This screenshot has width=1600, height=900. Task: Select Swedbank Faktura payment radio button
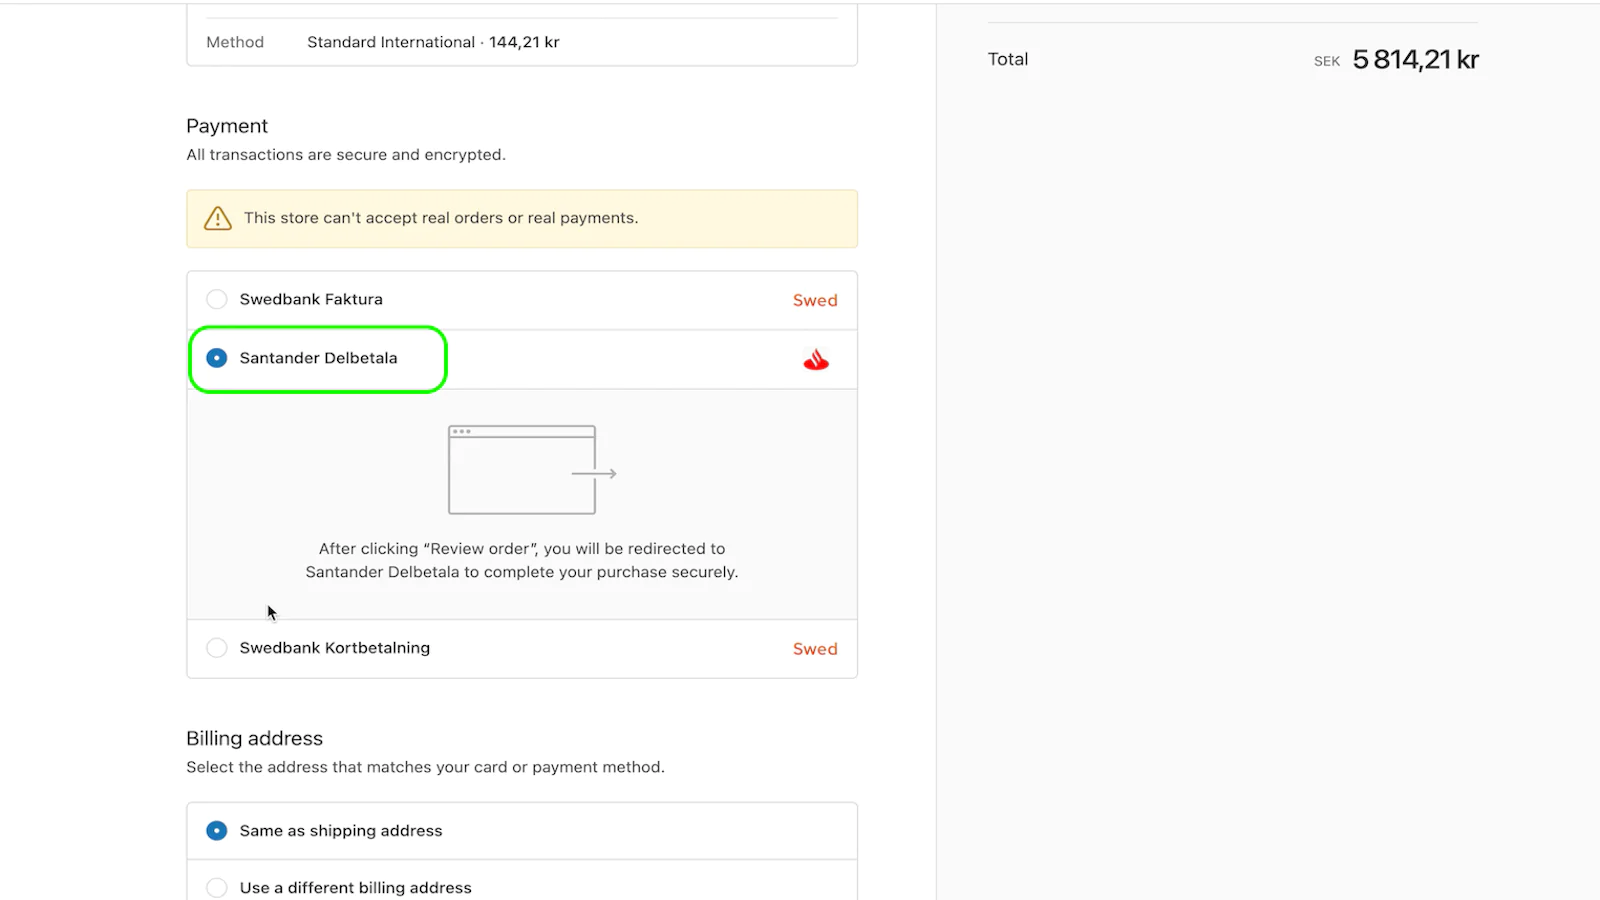pyautogui.click(x=217, y=299)
